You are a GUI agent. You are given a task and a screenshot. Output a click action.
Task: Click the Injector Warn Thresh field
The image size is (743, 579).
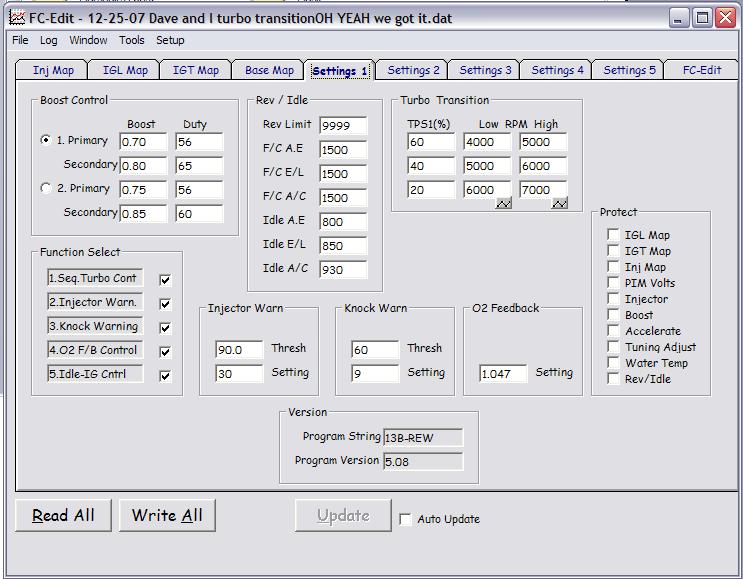pyautogui.click(x=239, y=350)
